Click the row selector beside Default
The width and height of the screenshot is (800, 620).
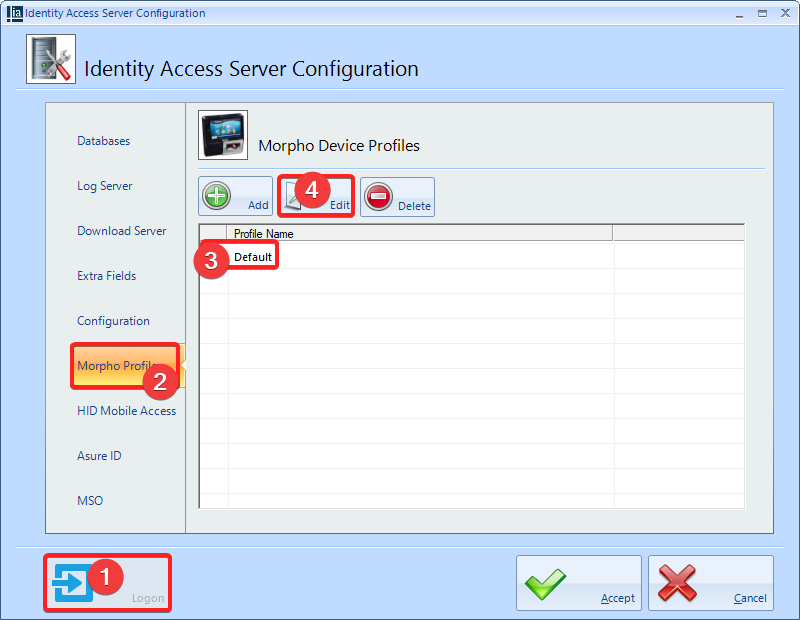[x=214, y=257]
